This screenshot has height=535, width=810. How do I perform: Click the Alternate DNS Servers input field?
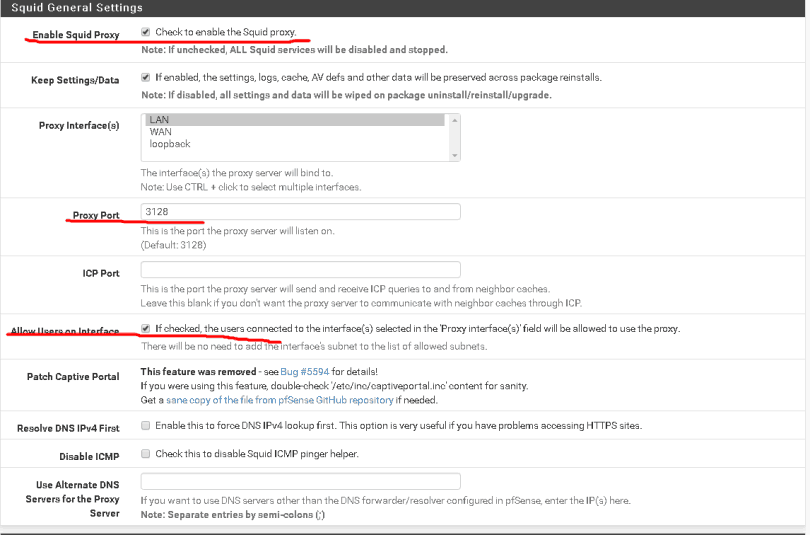300,481
